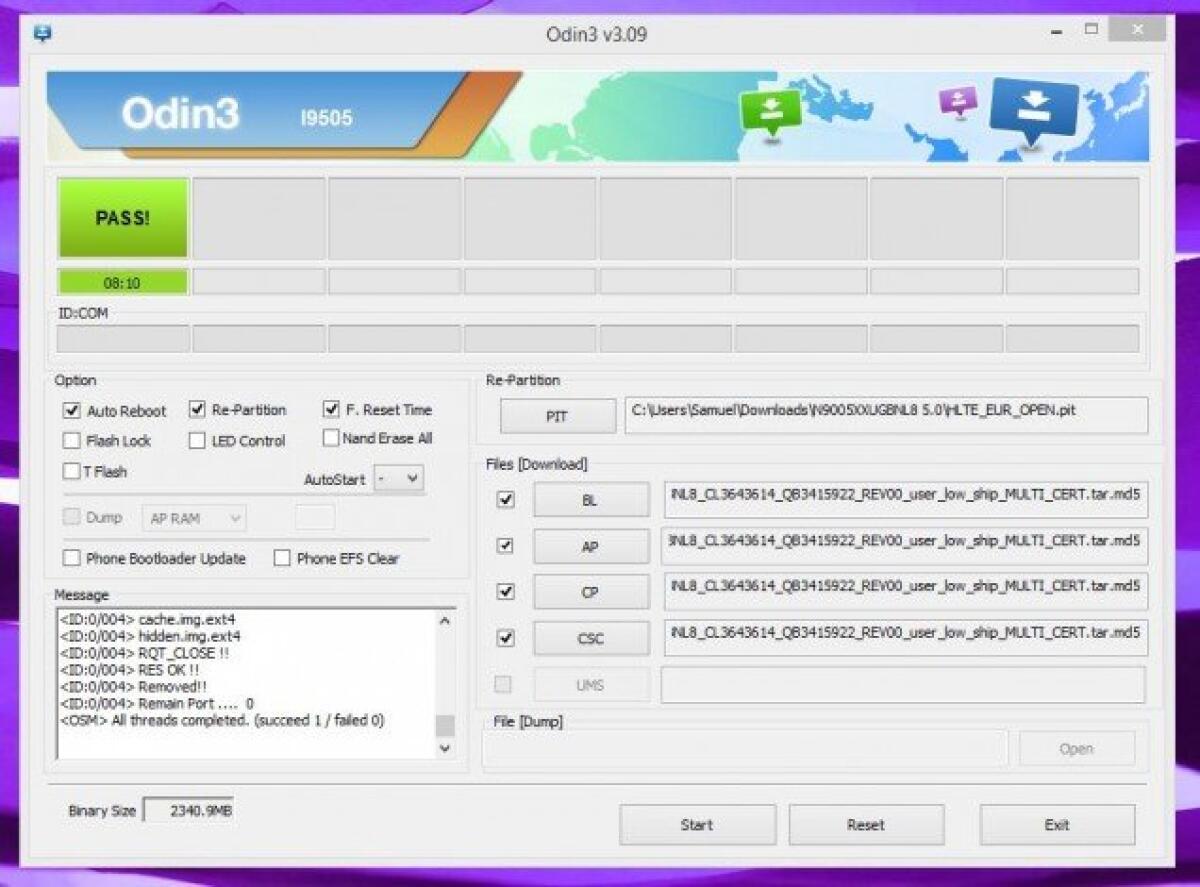1200x887 pixels.
Task: Enable Phone EFS Clear
Action: tap(281, 559)
